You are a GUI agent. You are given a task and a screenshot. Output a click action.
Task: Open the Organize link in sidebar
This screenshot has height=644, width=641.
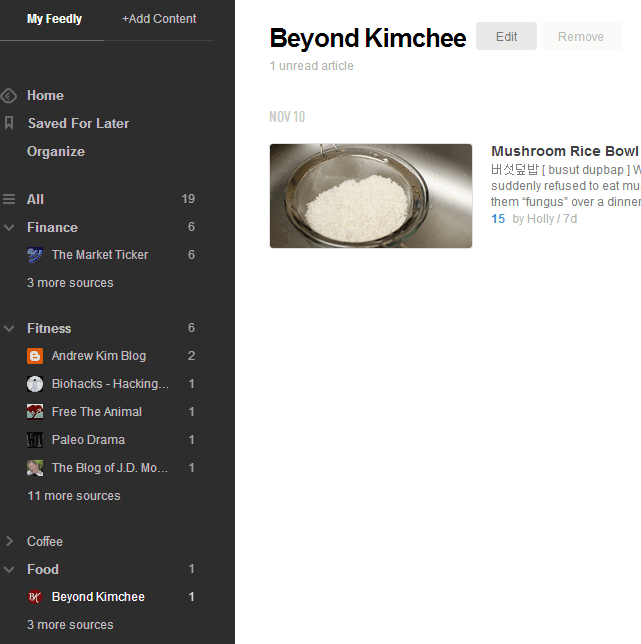tap(56, 152)
